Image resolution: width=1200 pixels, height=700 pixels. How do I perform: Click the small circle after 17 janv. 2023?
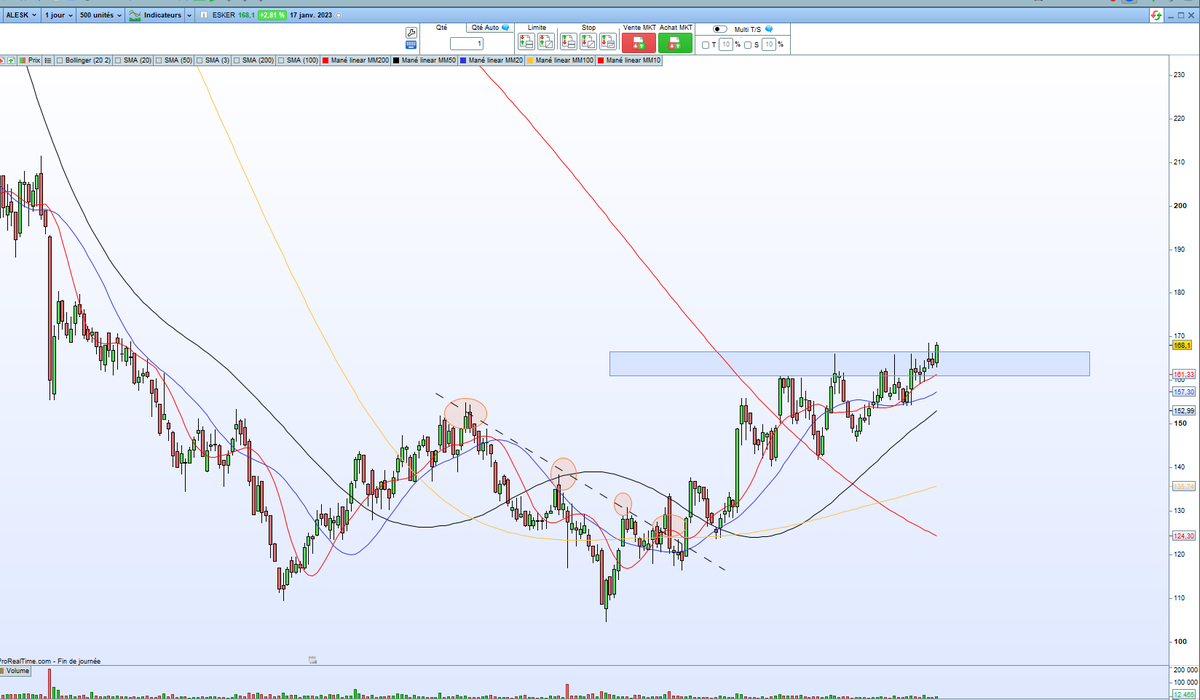(339, 15)
